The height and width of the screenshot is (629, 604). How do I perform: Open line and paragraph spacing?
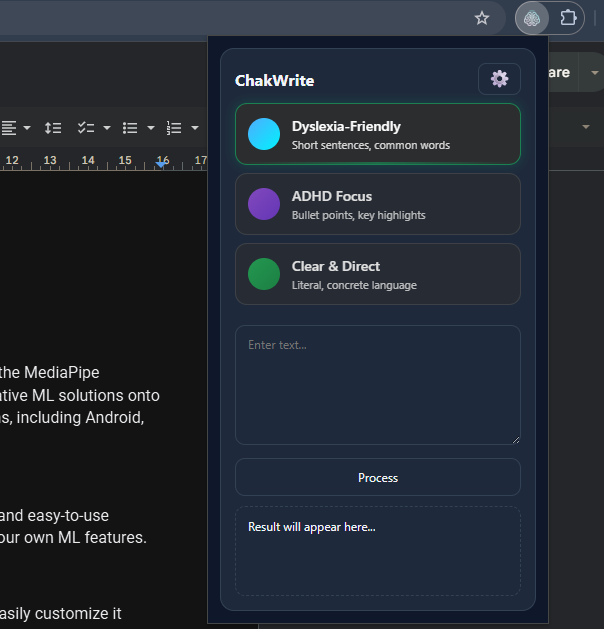(53, 128)
